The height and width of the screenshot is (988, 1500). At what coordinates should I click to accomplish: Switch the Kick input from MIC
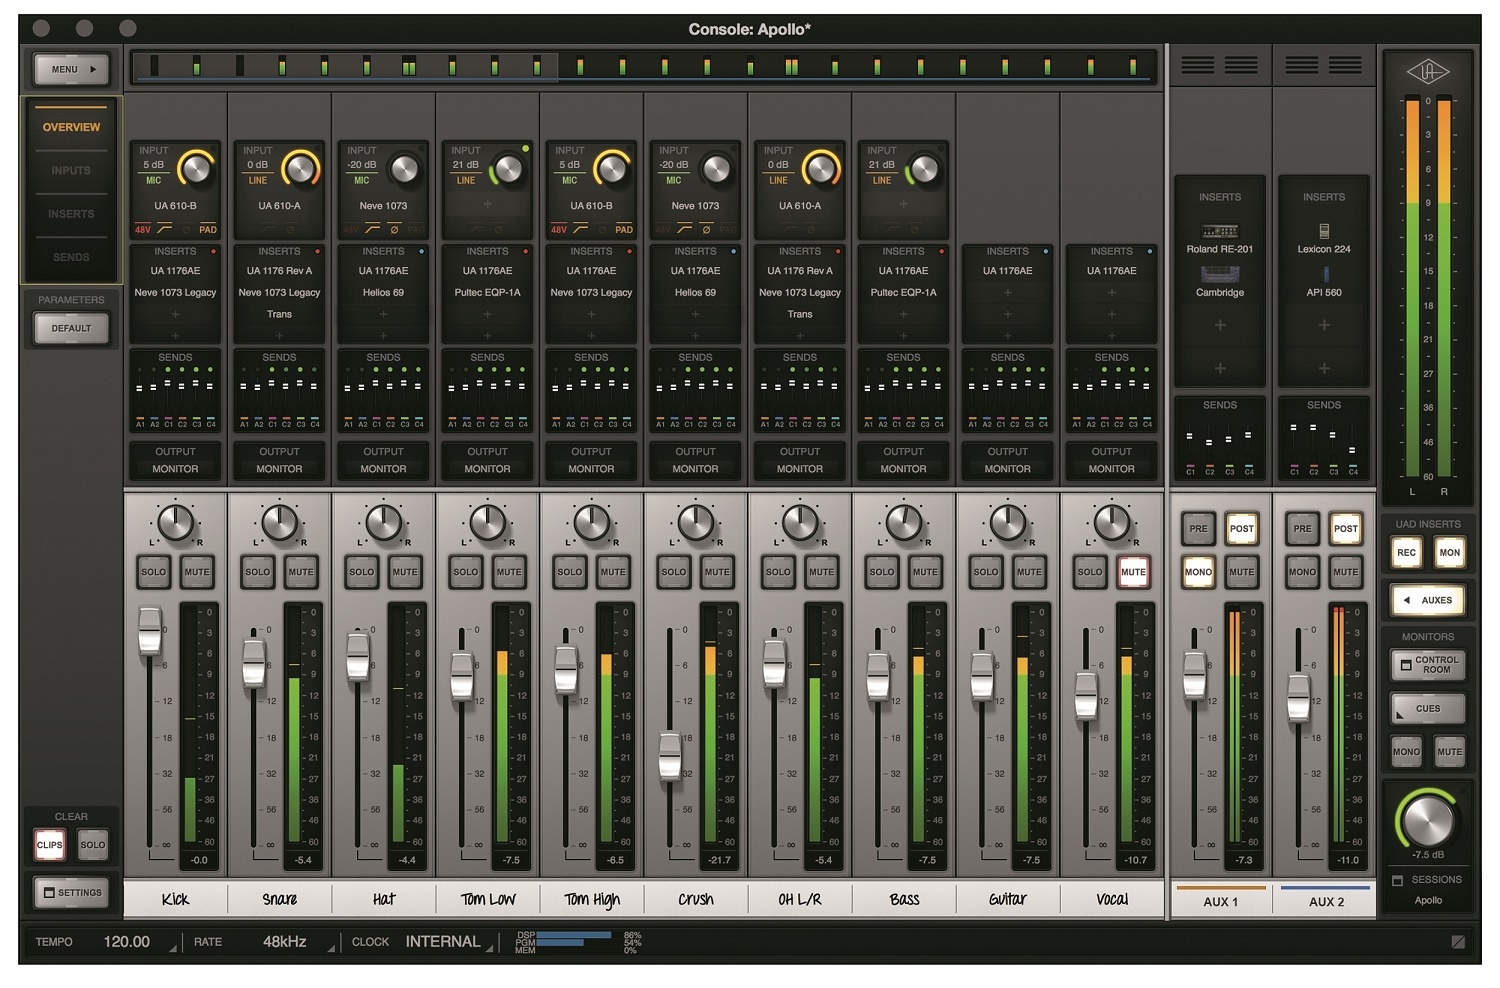click(x=153, y=181)
